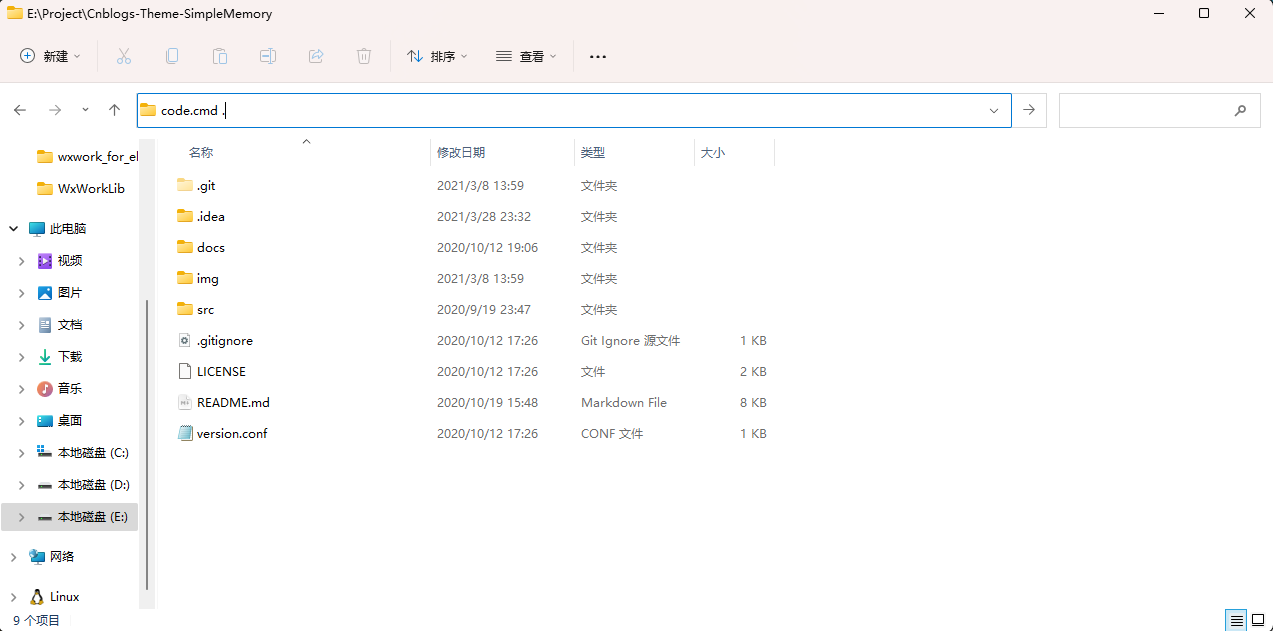Expand the Downloads (下载) tree node
Viewport: 1273px width, 631px height.
click(22, 357)
